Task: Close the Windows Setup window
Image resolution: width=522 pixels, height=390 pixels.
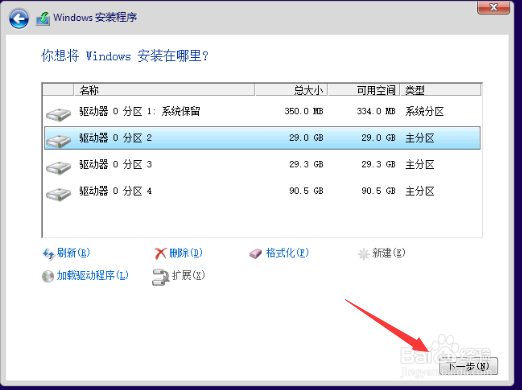Action: pos(493,7)
